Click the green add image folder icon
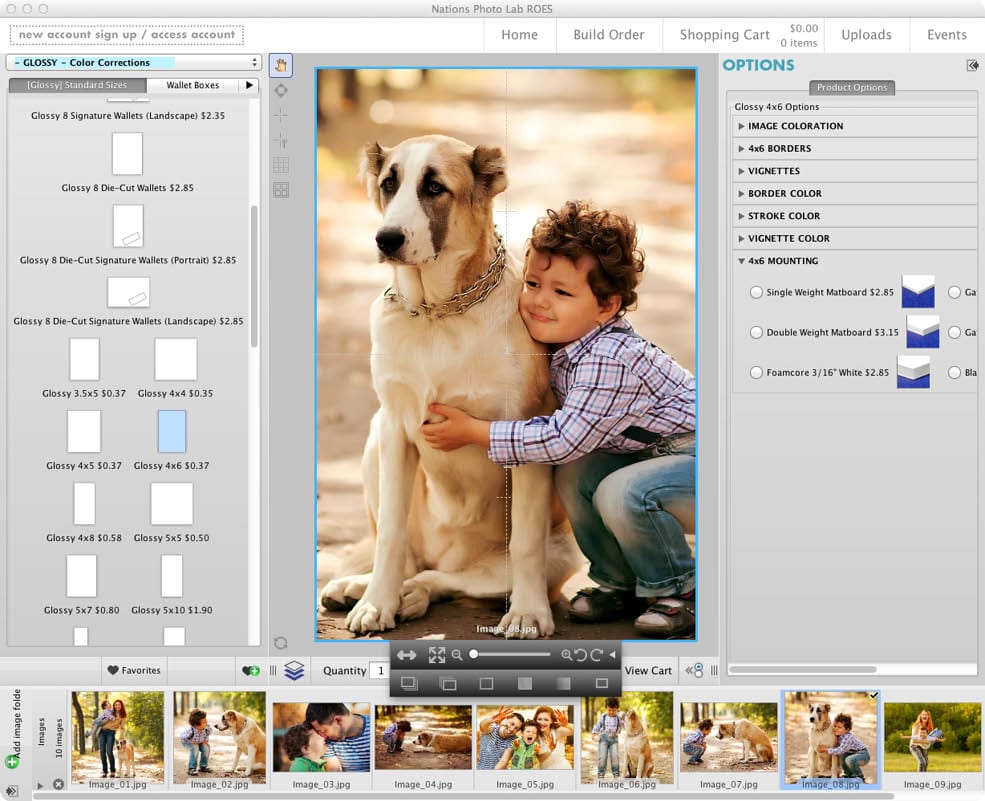Screen dimensions: 985x801 (12, 762)
